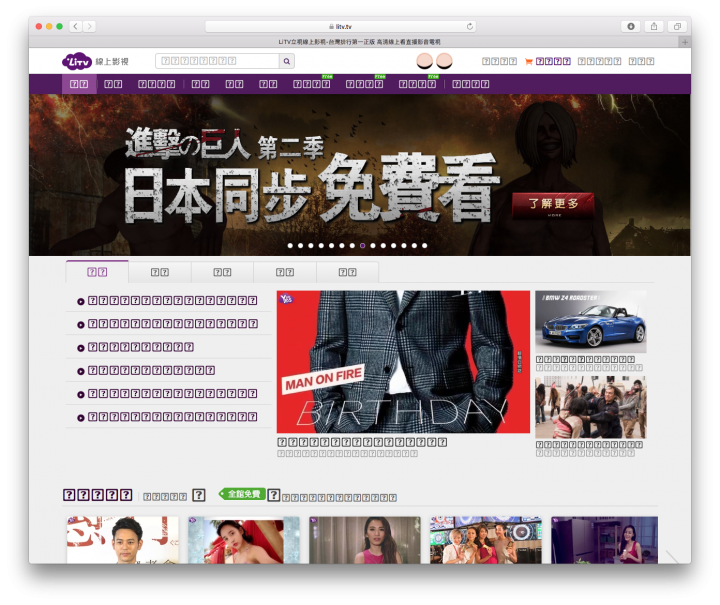Open the BMW Z4 Roadster thumbnail
The width and height of the screenshot is (720, 605).
(591, 322)
